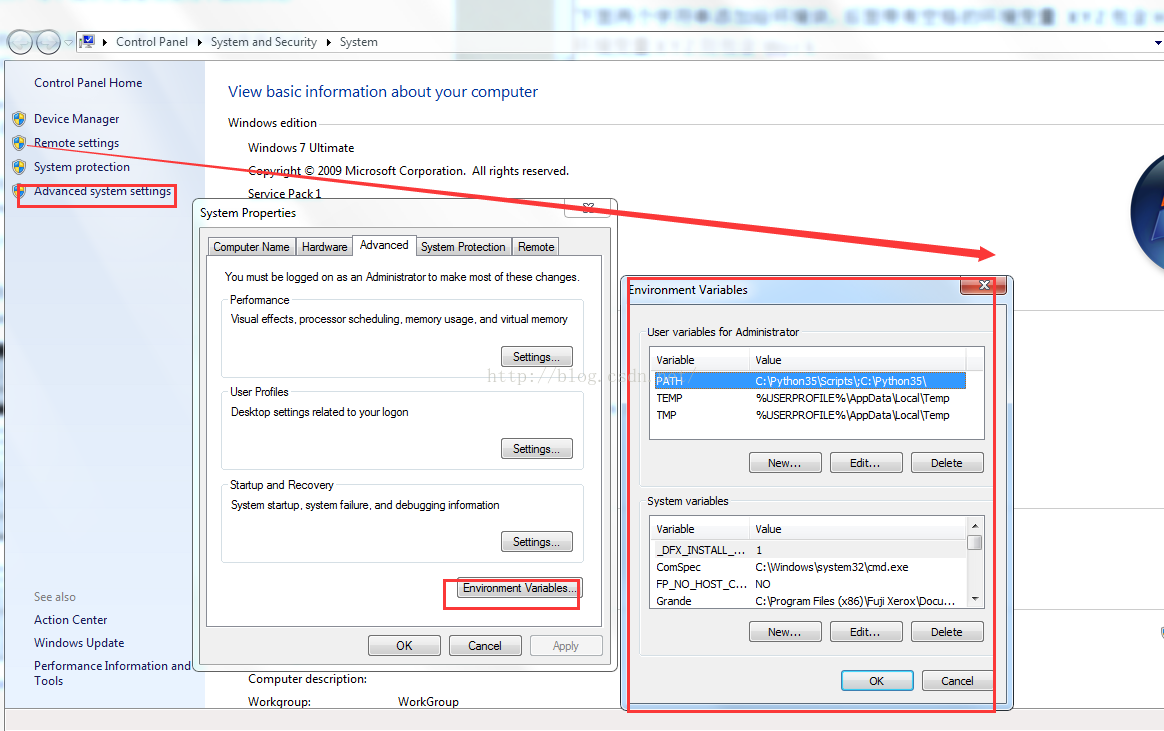This screenshot has width=1164, height=731.
Task: Switch to Computer Name tab
Action: tap(252, 246)
